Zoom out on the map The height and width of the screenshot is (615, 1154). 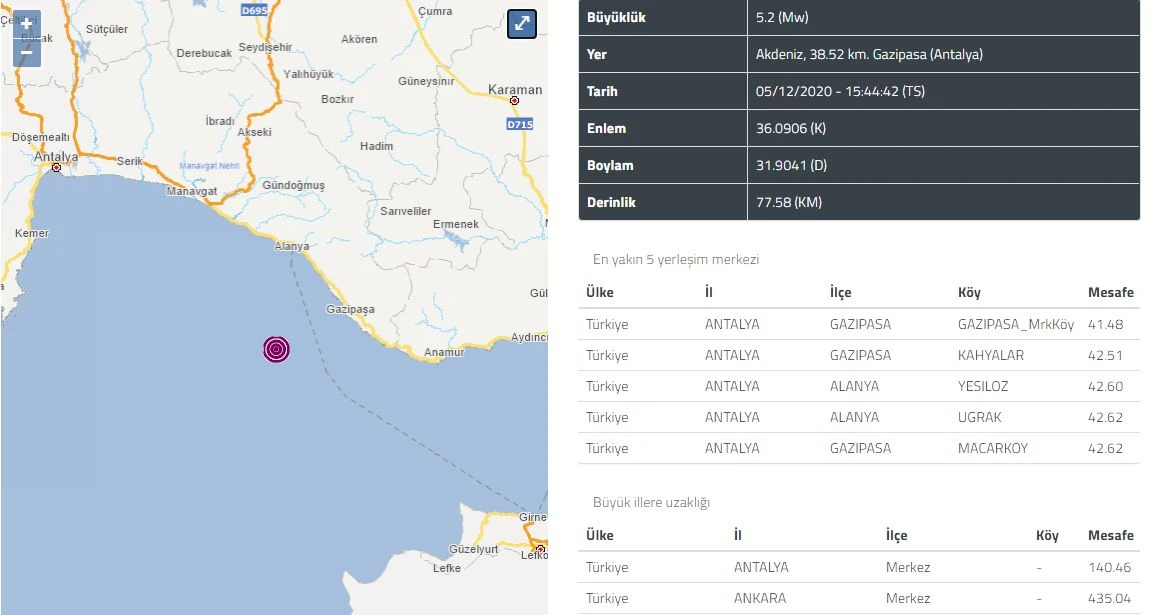click(26, 52)
